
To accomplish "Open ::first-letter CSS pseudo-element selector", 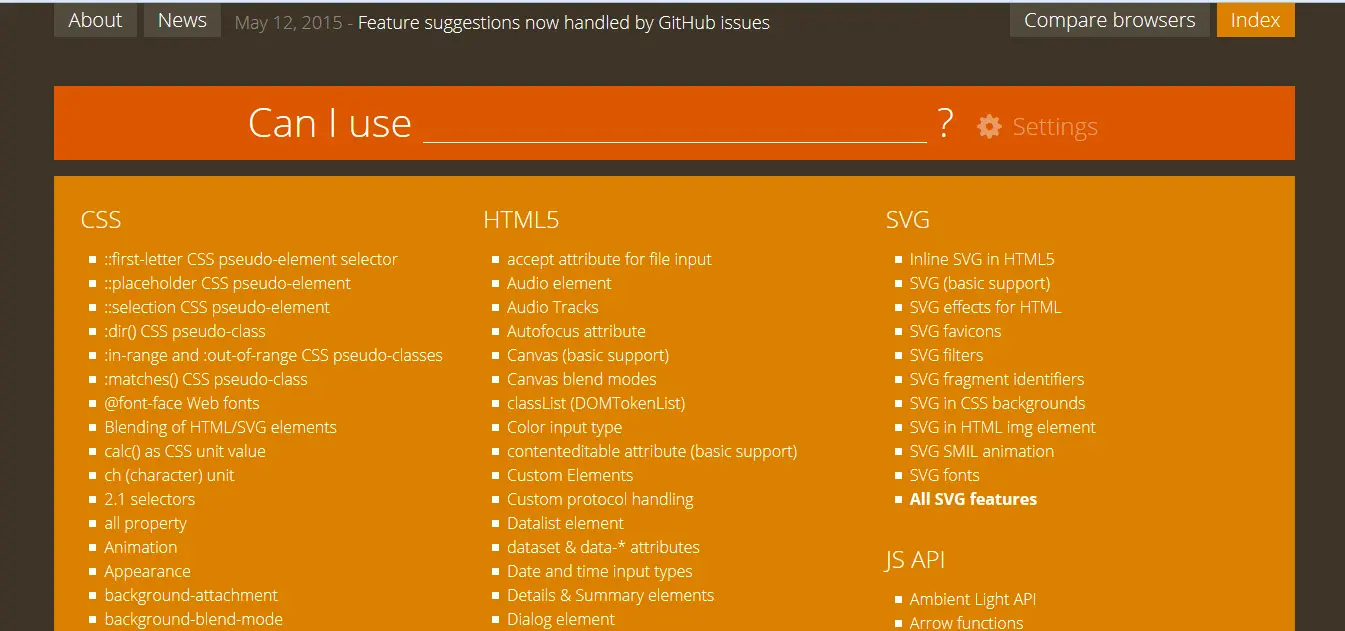I will click(251, 259).
